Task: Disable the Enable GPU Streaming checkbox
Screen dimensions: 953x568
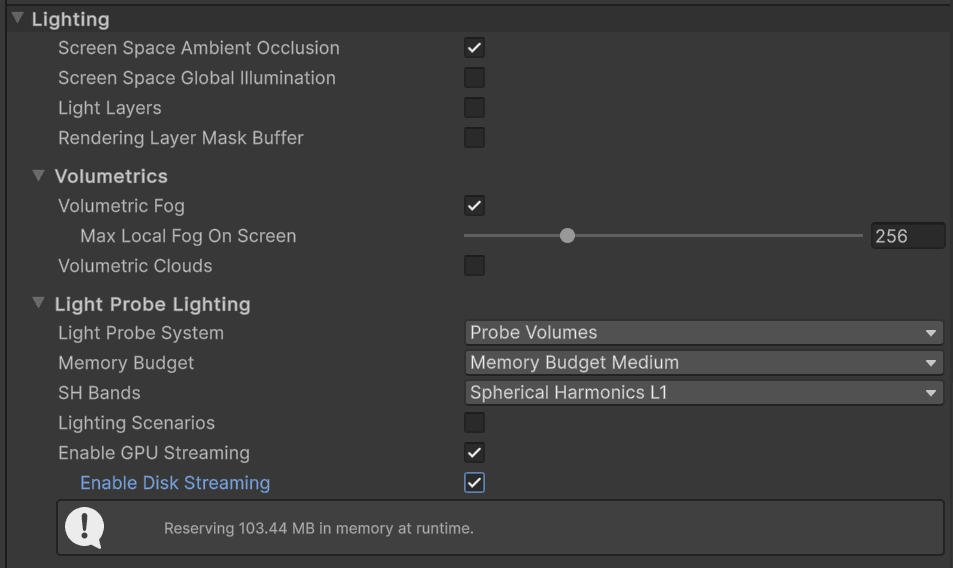Action: 474,453
